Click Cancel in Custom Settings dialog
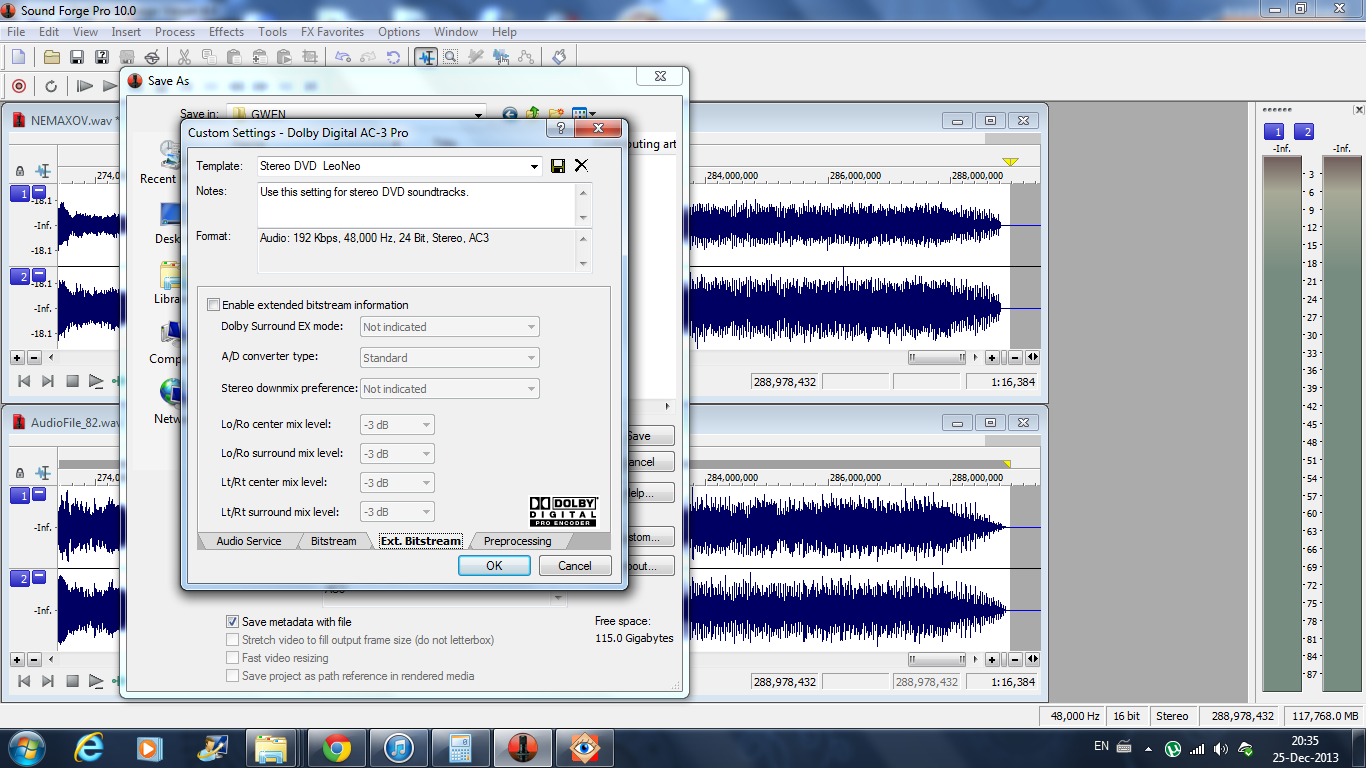1366x768 pixels. pos(575,565)
